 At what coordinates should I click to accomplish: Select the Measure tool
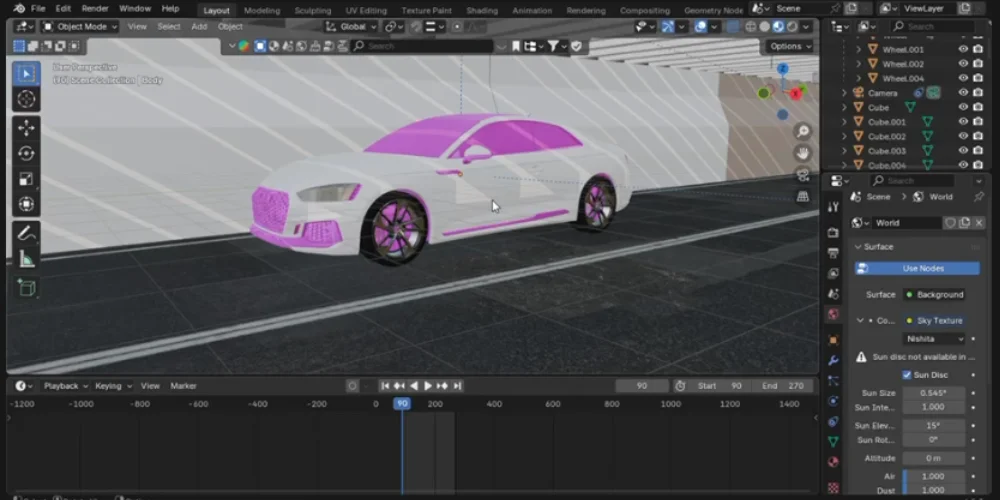[26, 259]
